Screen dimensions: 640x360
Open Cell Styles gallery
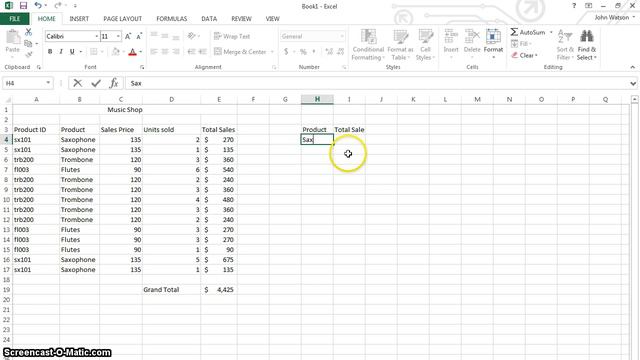click(425, 45)
